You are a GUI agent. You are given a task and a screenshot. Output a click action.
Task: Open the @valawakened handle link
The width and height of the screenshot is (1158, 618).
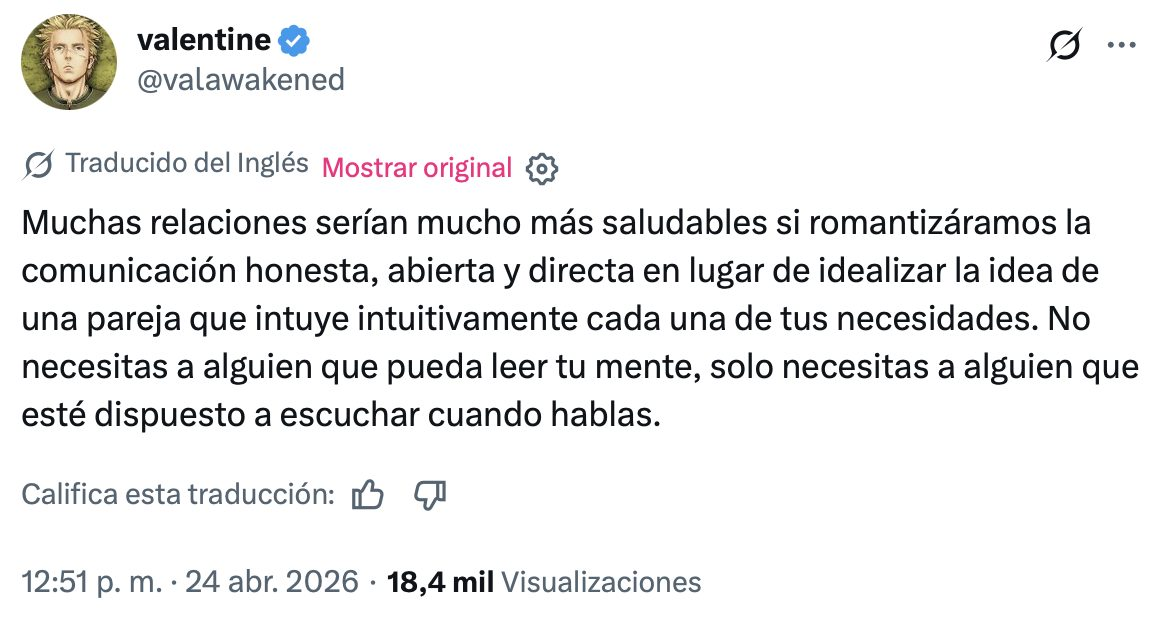pos(239,79)
